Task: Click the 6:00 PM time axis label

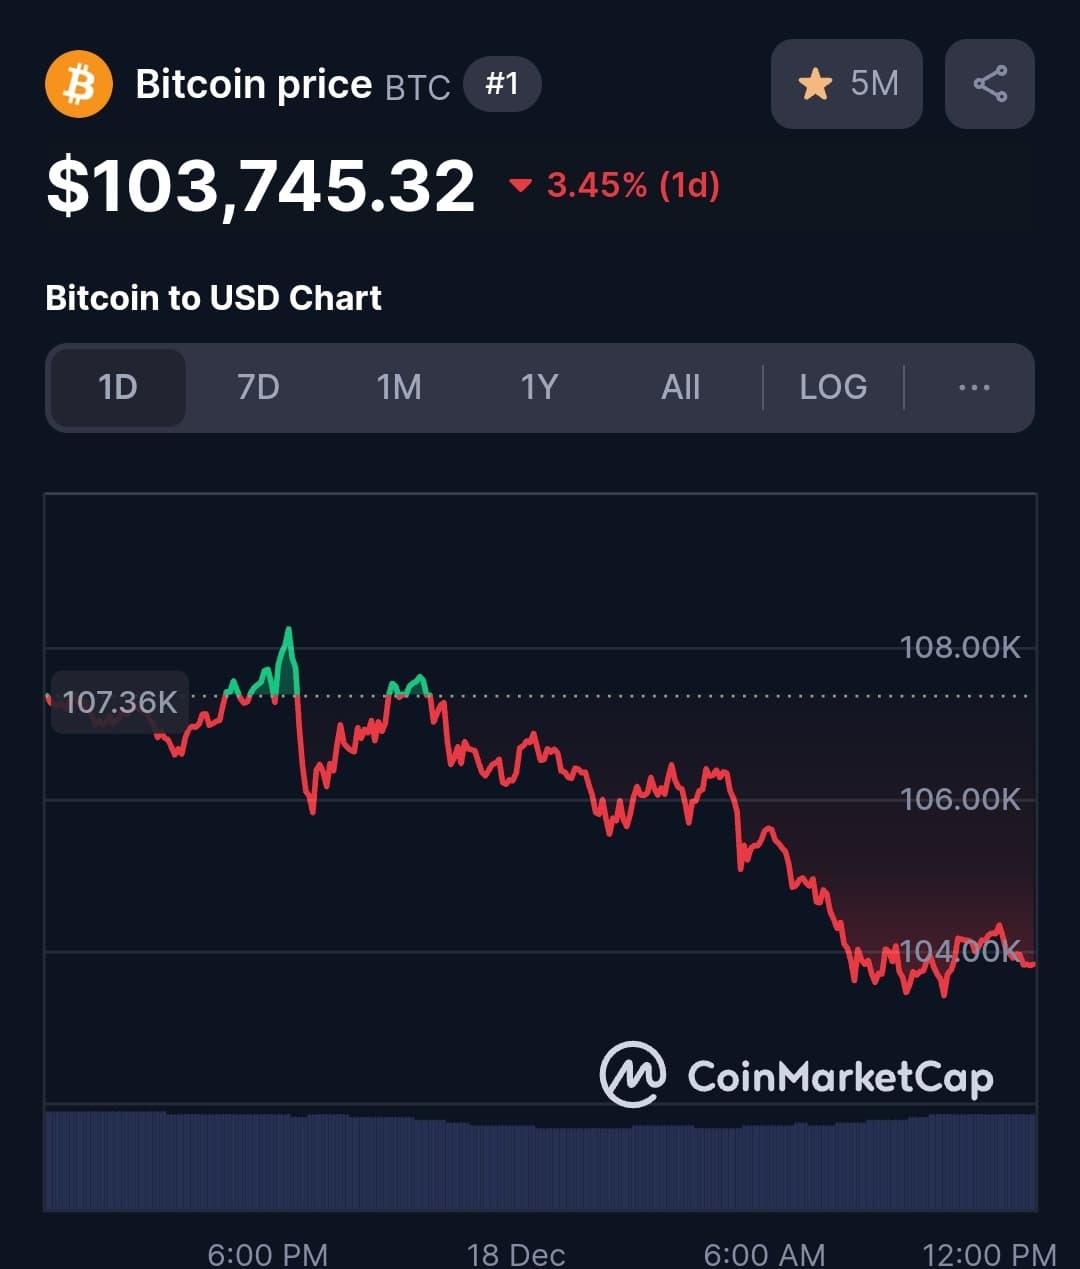Action: pyautogui.click(x=267, y=1254)
